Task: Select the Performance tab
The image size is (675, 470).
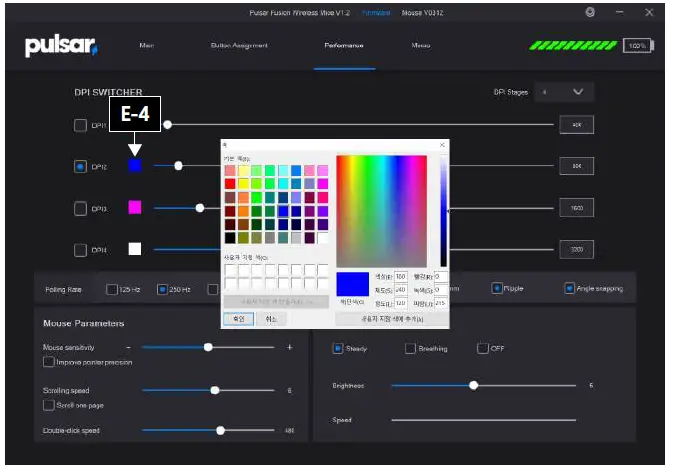Action: click(x=344, y=45)
